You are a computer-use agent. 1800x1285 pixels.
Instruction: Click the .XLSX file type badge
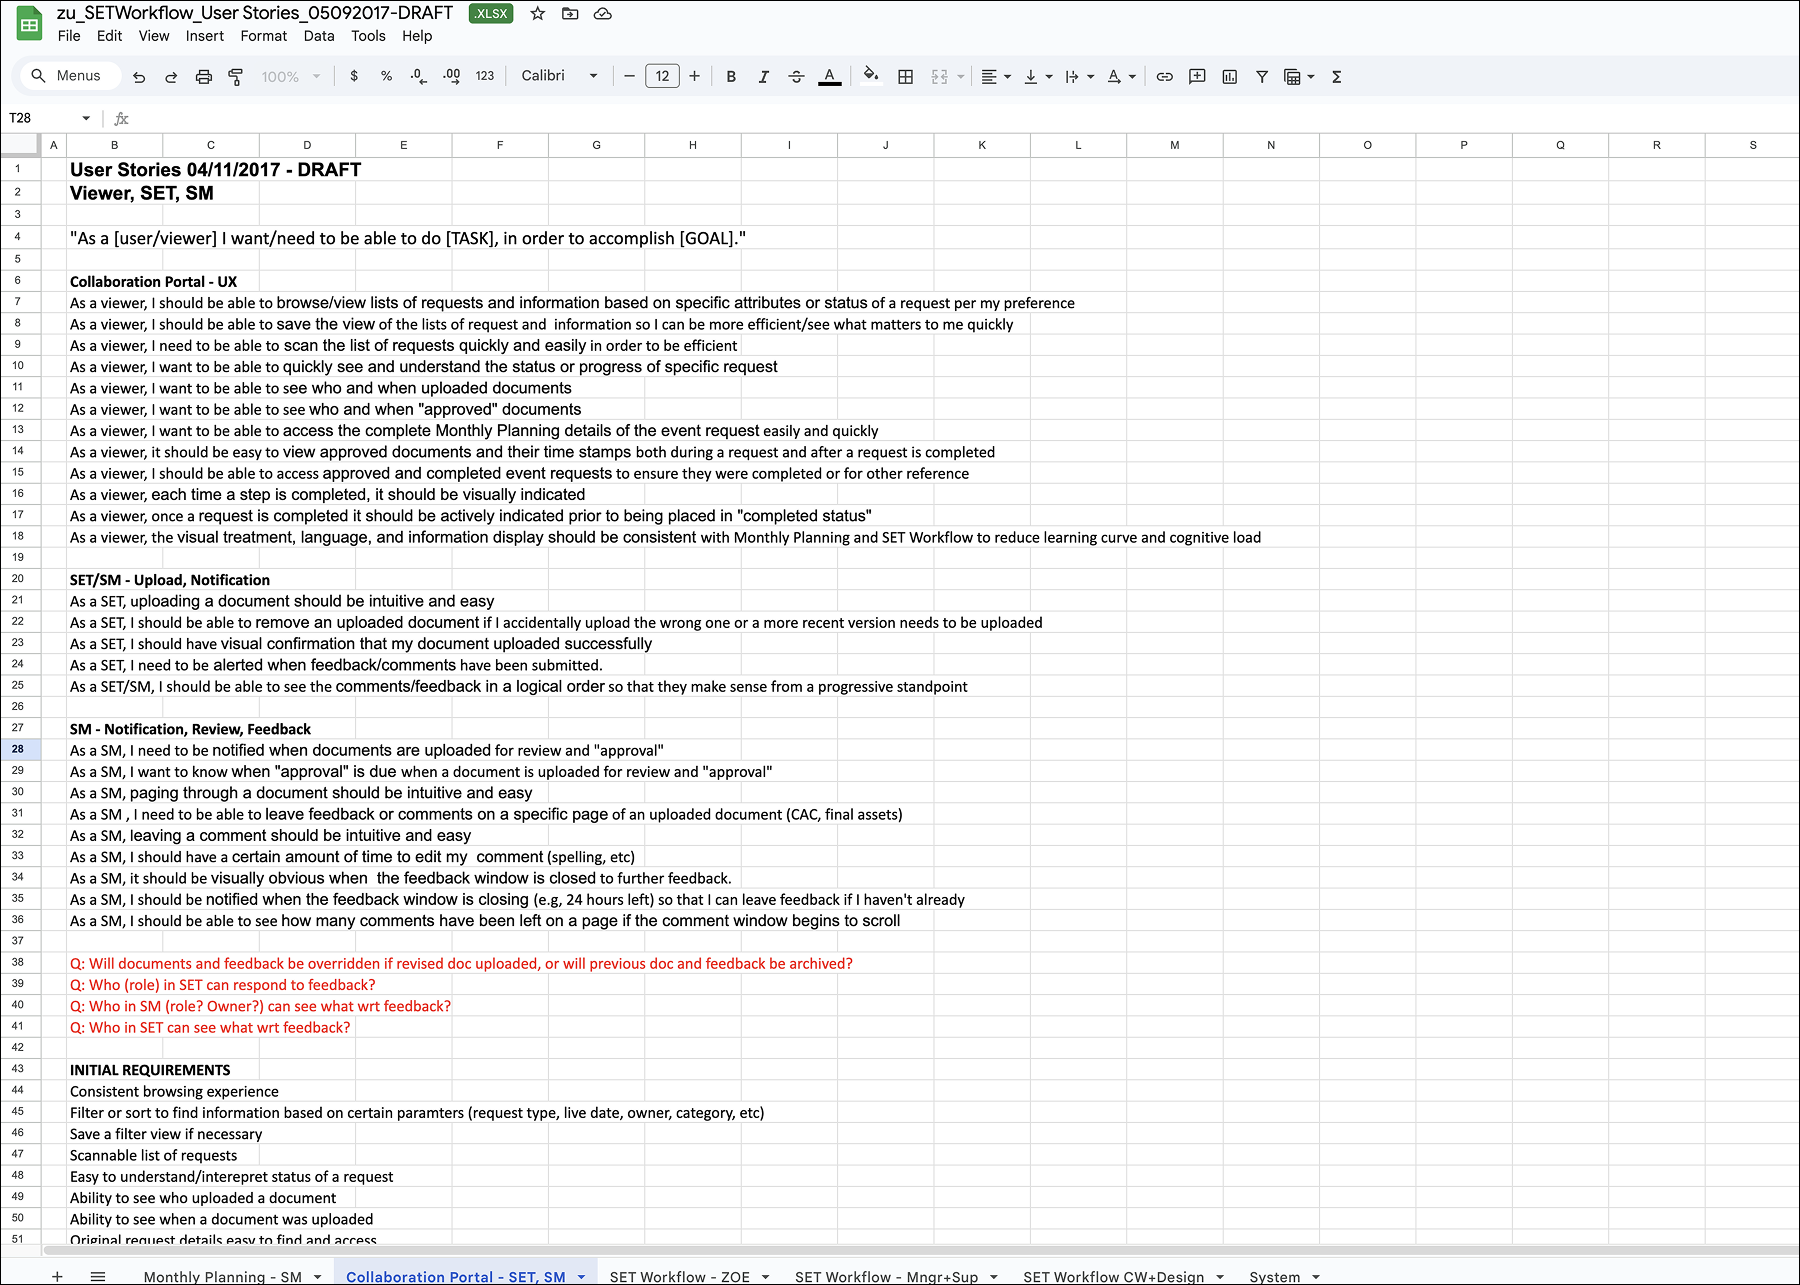[491, 14]
